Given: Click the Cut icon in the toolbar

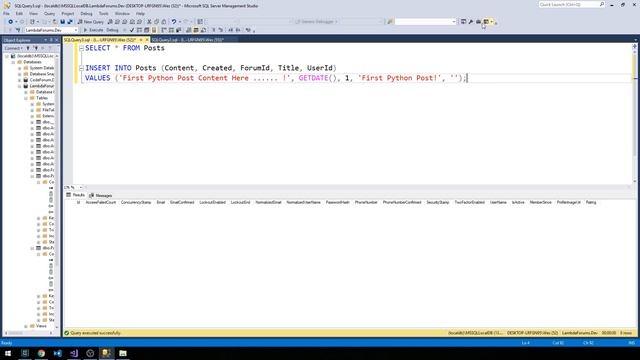Looking at the screenshot, I should (149, 22).
